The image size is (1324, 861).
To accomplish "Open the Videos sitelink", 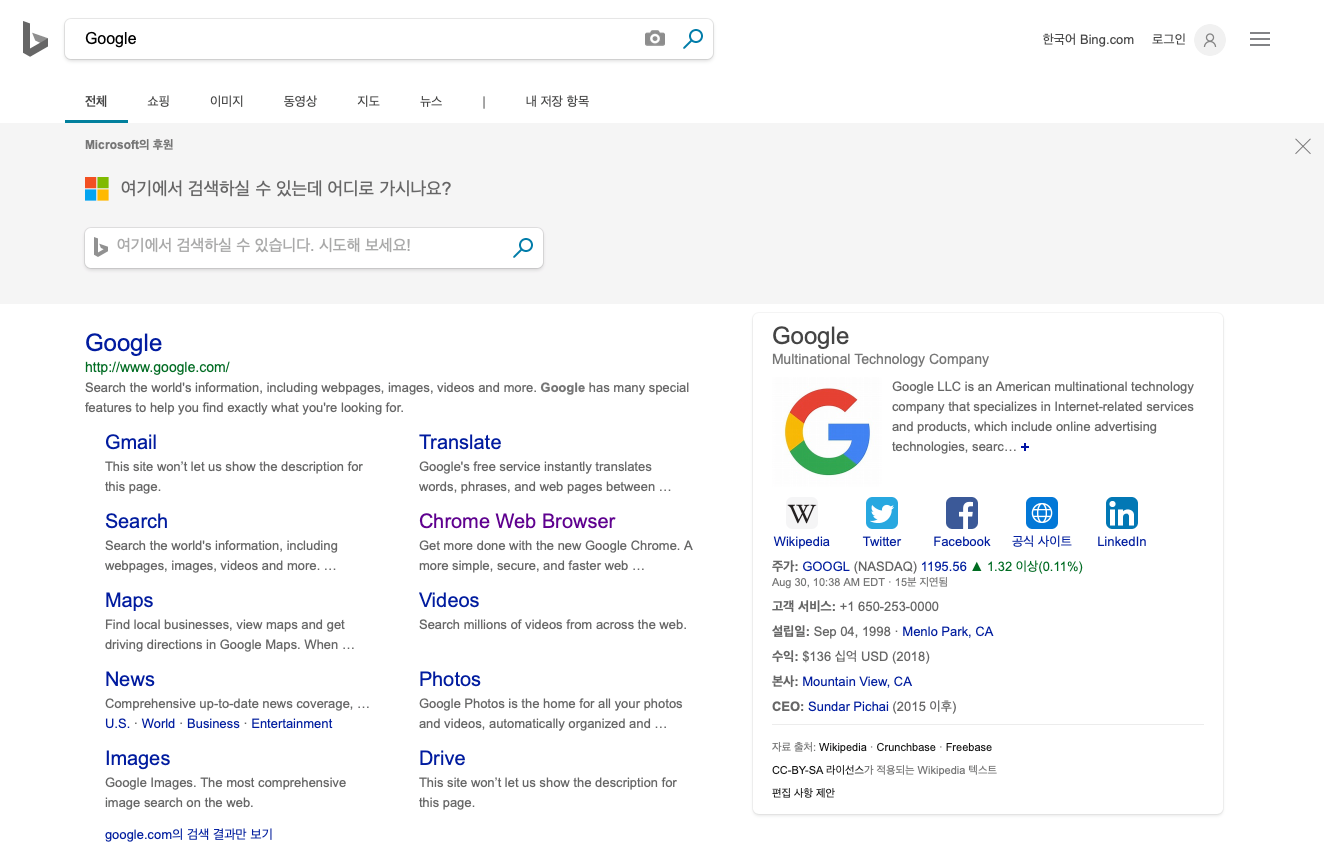I will click(449, 600).
